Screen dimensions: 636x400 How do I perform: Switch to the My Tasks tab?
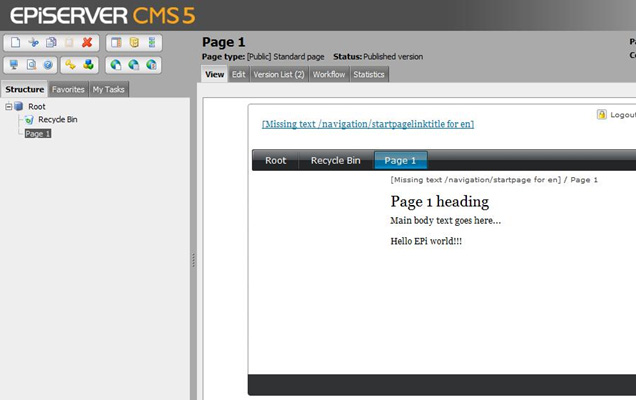[109, 89]
